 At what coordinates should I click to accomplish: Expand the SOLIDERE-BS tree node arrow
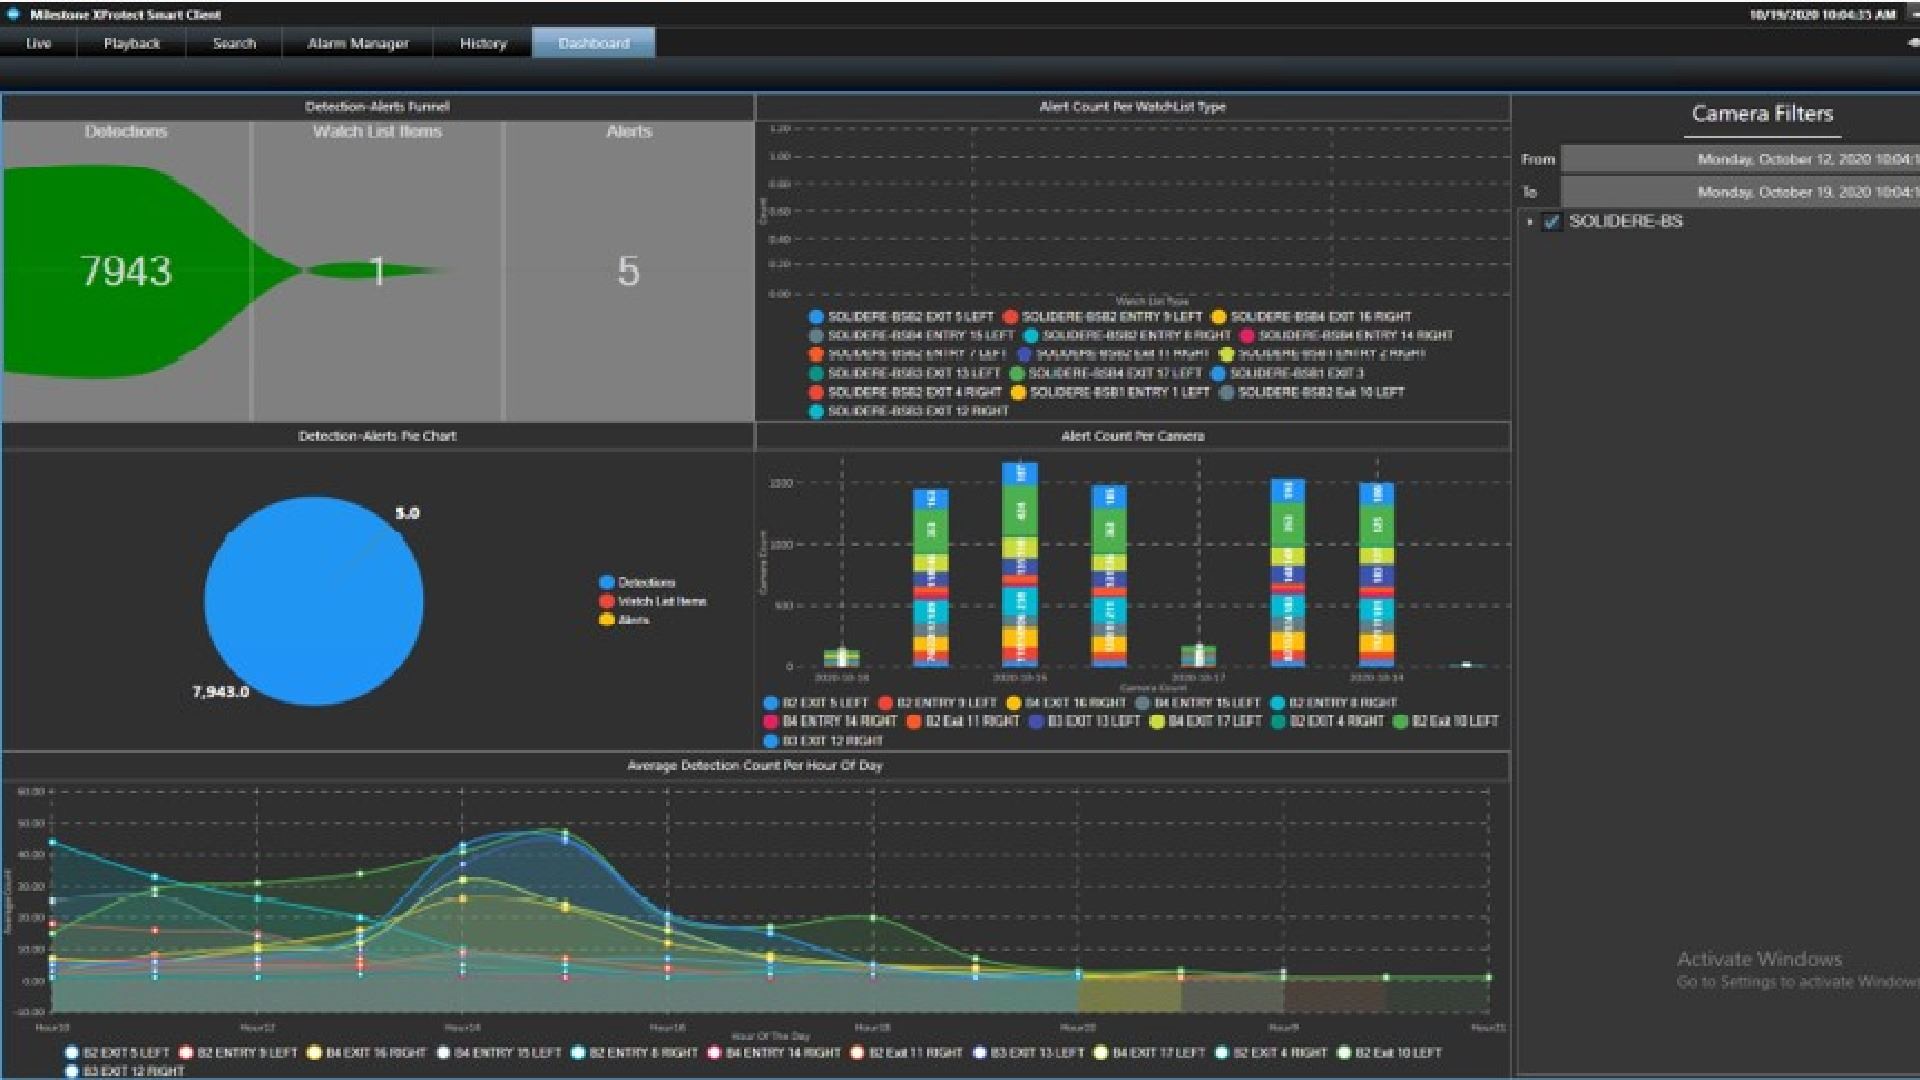pos(1529,222)
